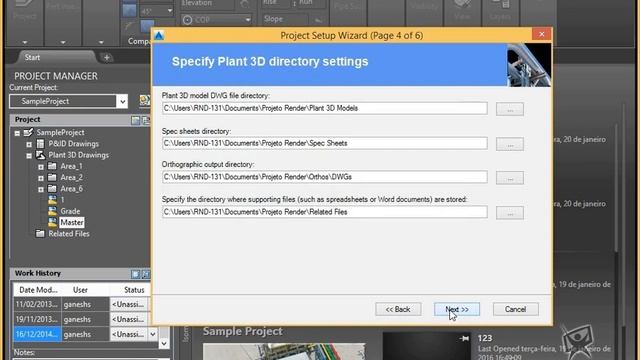Open the COP dropdown in ribbon

click(247, 20)
